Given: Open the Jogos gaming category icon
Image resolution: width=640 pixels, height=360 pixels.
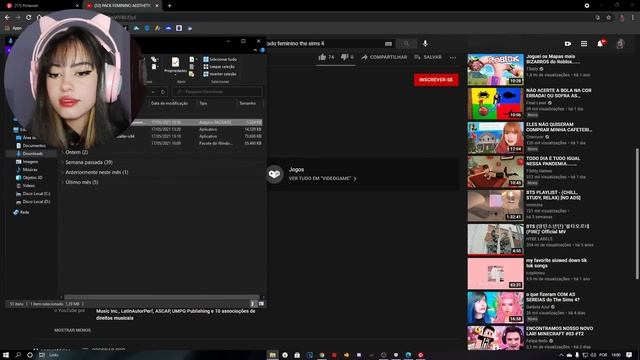Looking at the screenshot, I should click(x=274, y=174).
